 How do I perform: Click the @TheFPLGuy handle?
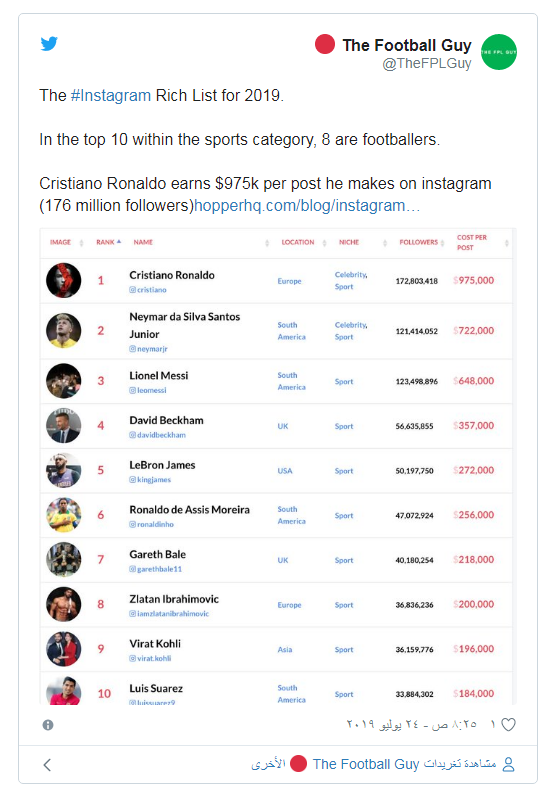pyautogui.click(x=427, y=63)
